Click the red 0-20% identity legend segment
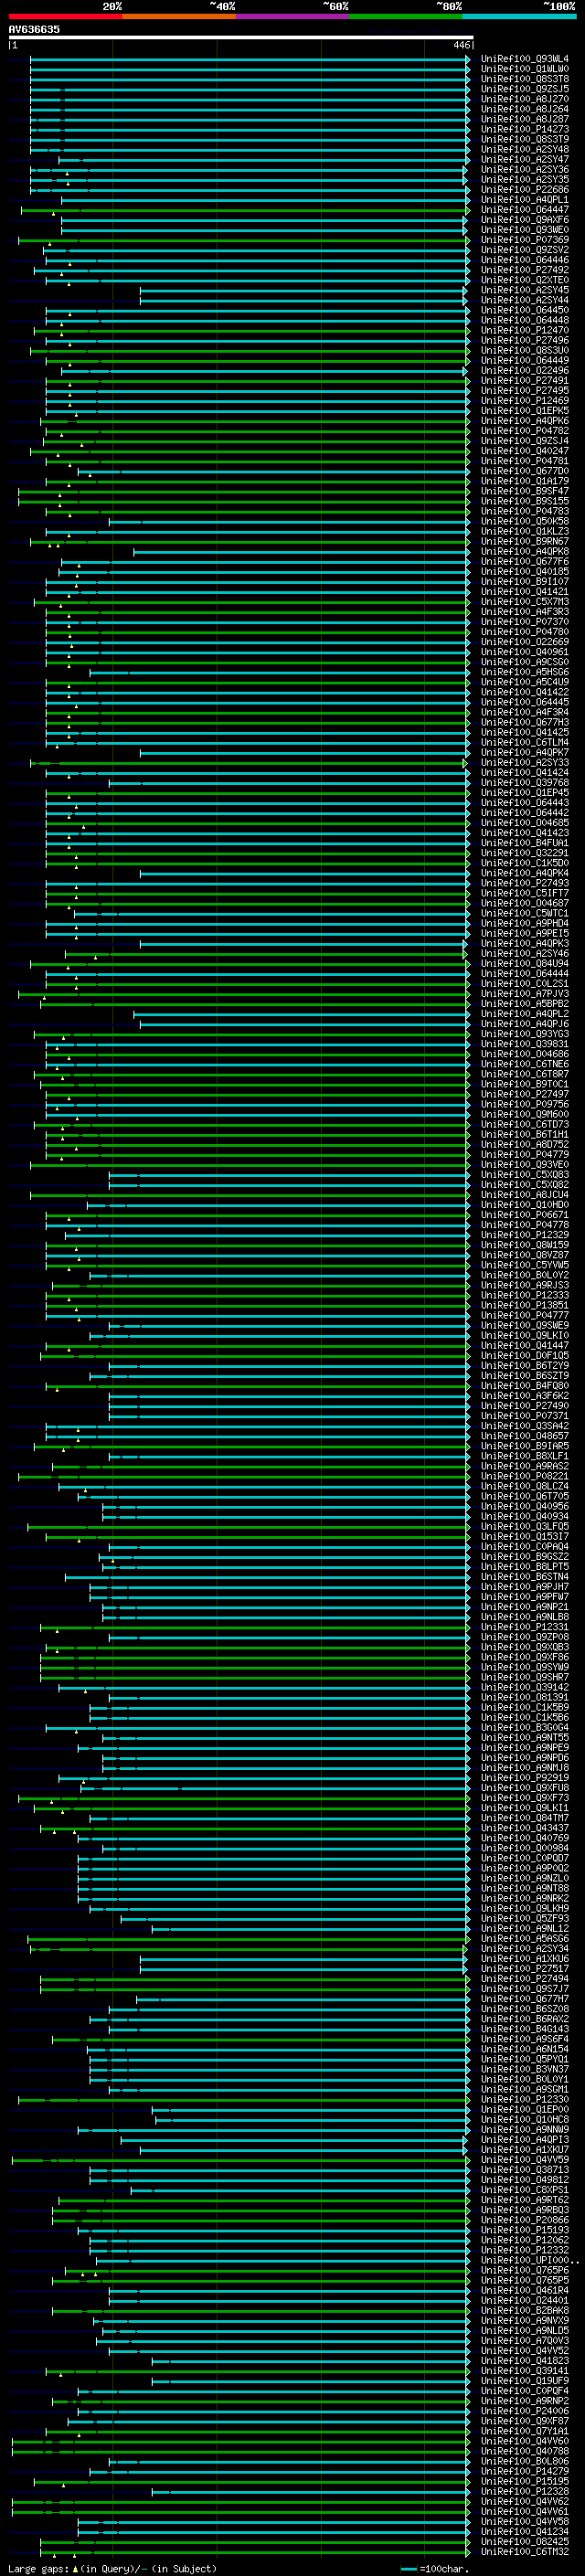This screenshot has width=585, height=2576. [x=65, y=16]
